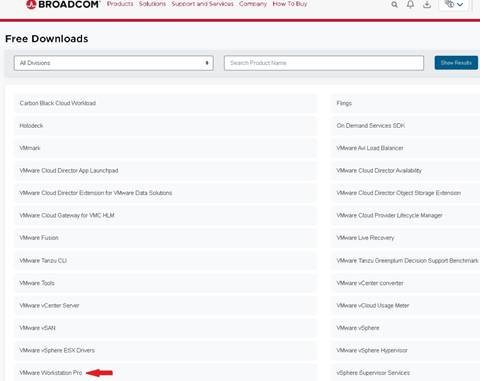Open the How To Buy menu
Viewport: 480px width, 381px height.
click(x=290, y=4)
